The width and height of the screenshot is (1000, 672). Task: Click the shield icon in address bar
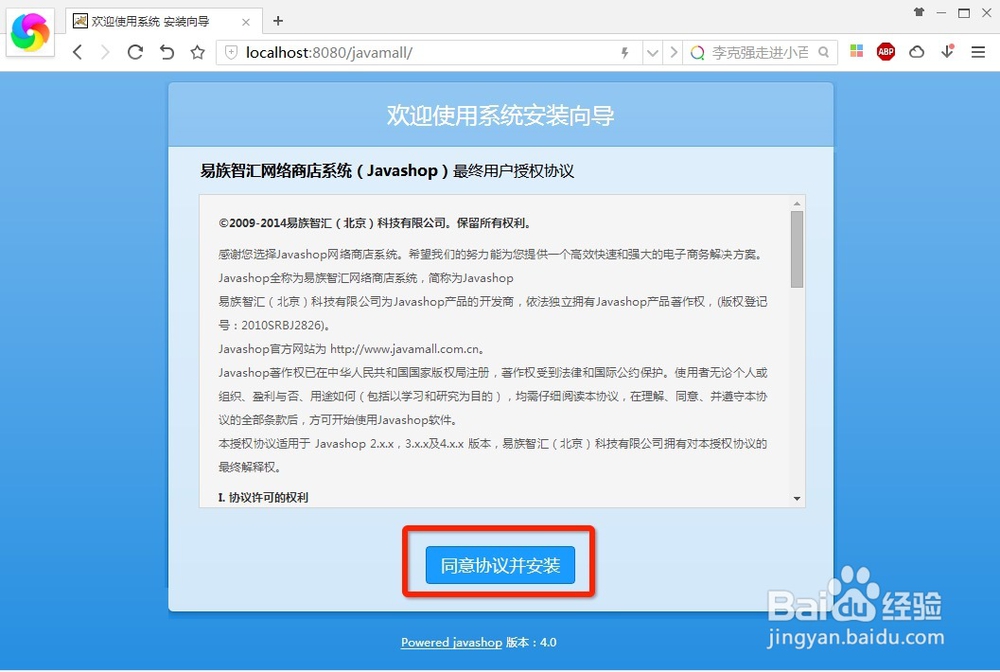pyautogui.click(x=232, y=52)
